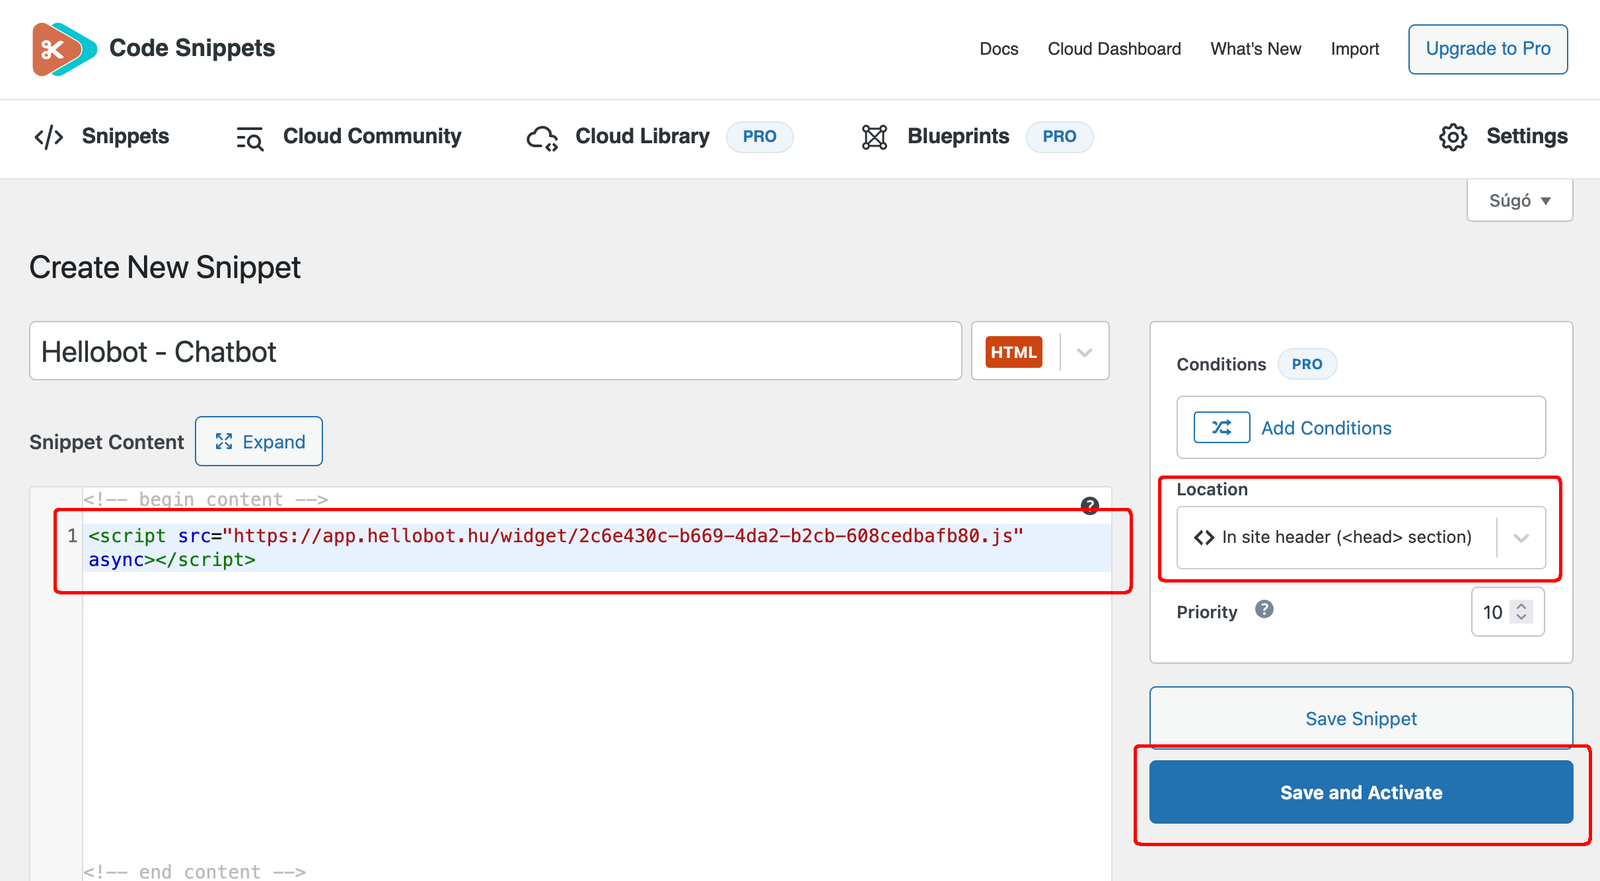Switch to Cloud Community tab
The width and height of the screenshot is (1600, 881).
click(x=349, y=137)
